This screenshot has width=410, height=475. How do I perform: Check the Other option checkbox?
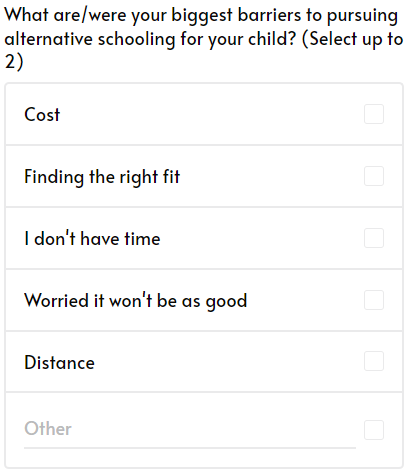[x=374, y=430]
